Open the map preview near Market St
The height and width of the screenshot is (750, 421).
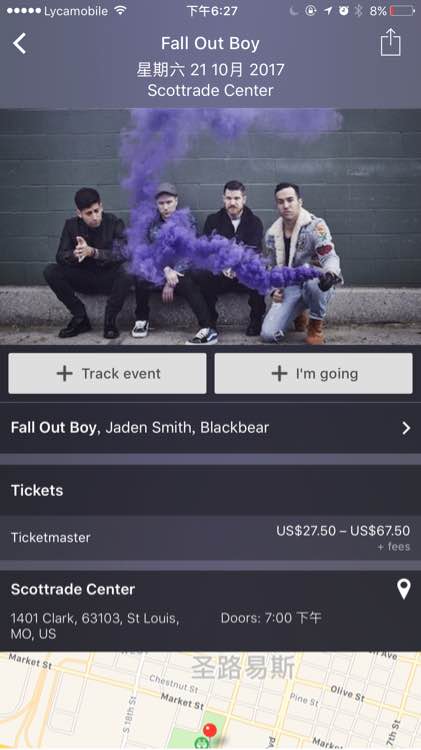click(210, 701)
